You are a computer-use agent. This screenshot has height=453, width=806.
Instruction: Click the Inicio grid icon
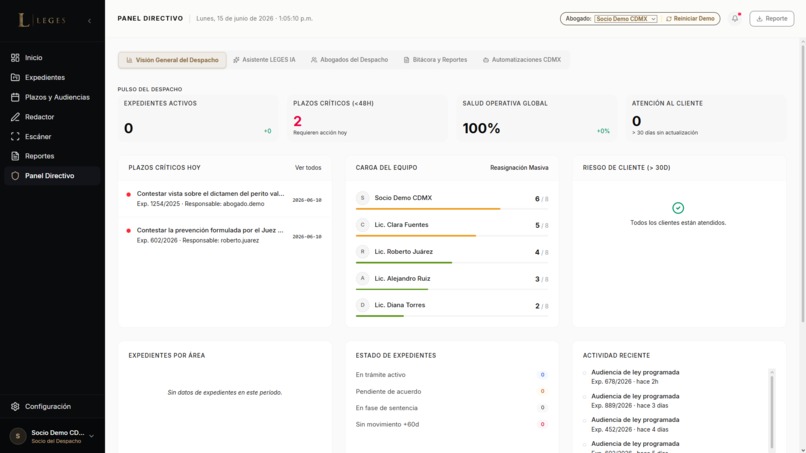pyautogui.click(x=15, y=58)
